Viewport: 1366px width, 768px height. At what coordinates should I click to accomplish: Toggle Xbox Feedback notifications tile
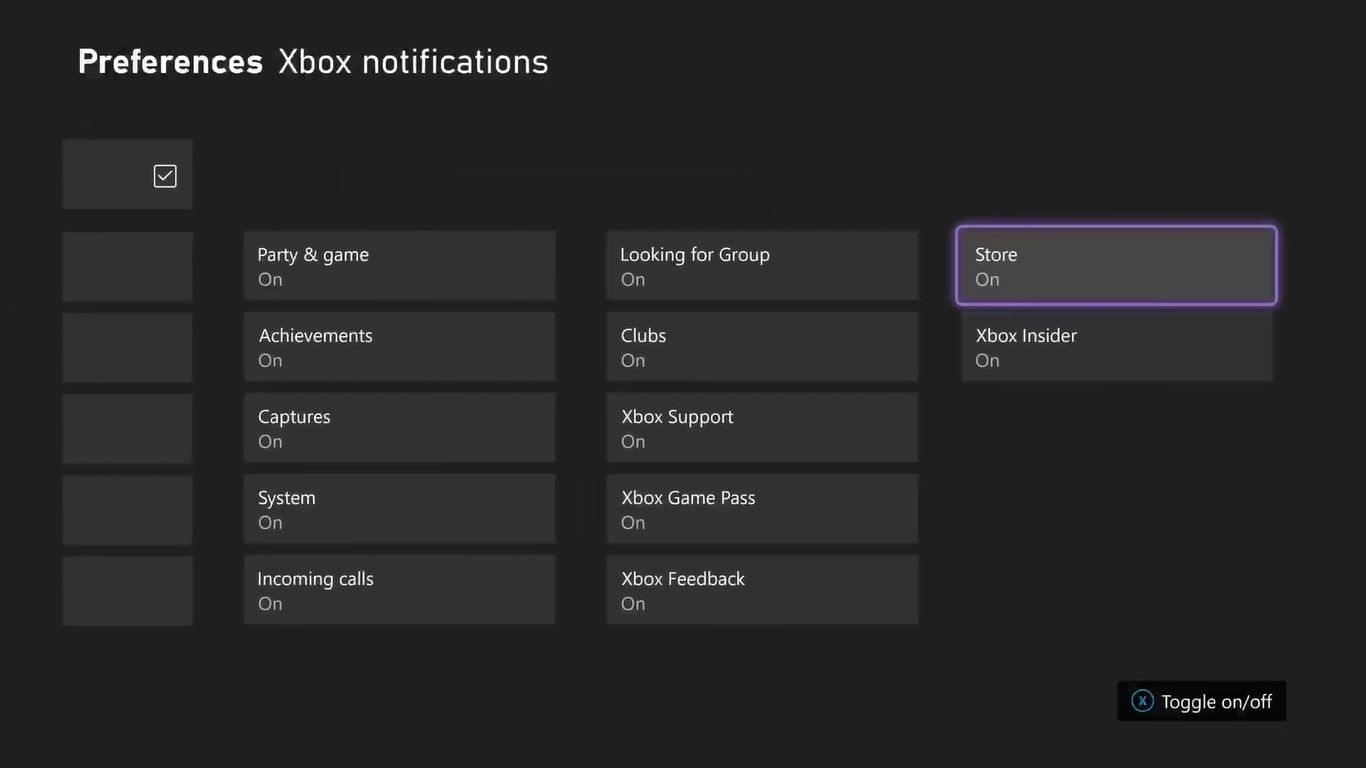click(762, 590)
